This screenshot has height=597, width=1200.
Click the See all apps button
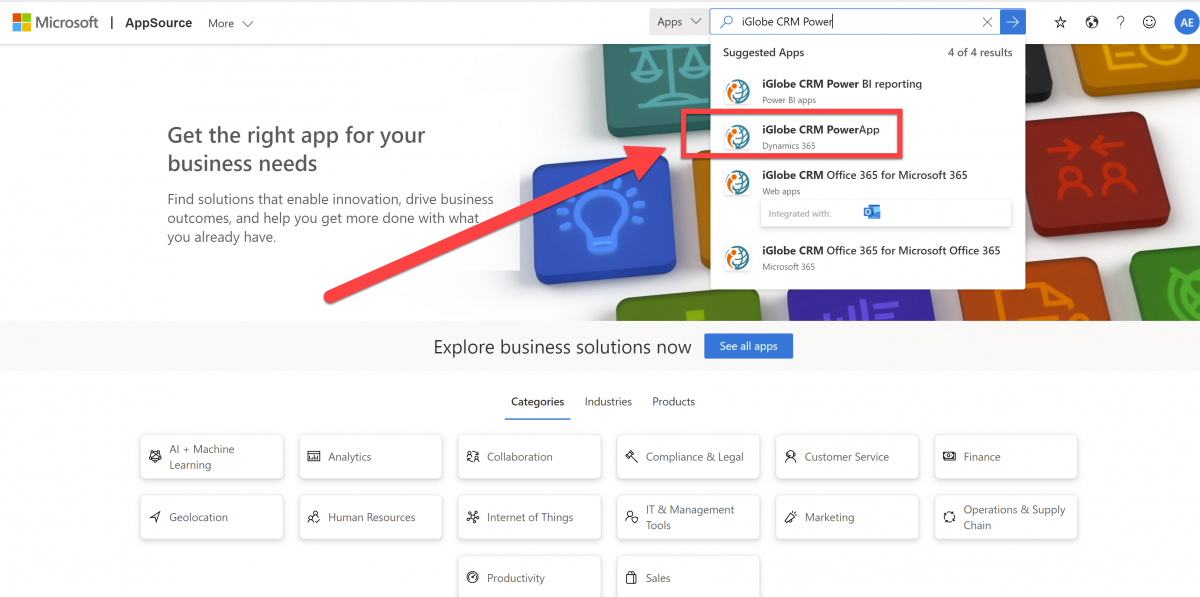(748, 346)
